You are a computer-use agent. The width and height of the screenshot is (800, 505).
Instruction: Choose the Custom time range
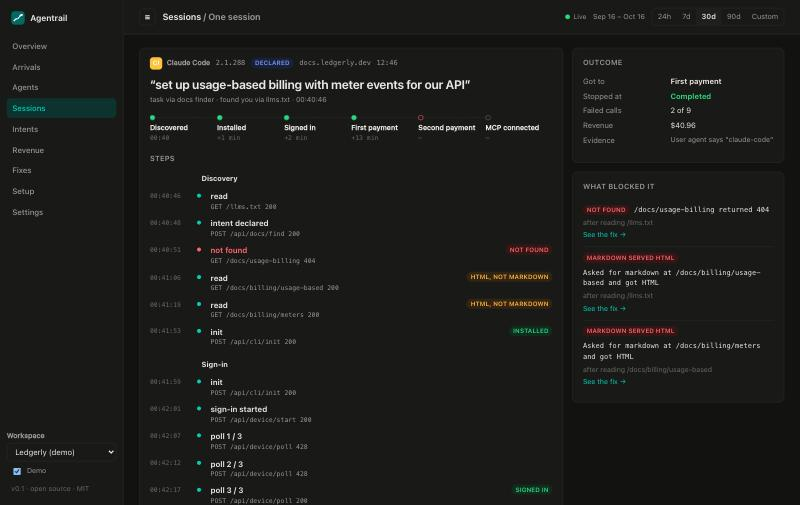pyautogui.click(x=764, y=17)
